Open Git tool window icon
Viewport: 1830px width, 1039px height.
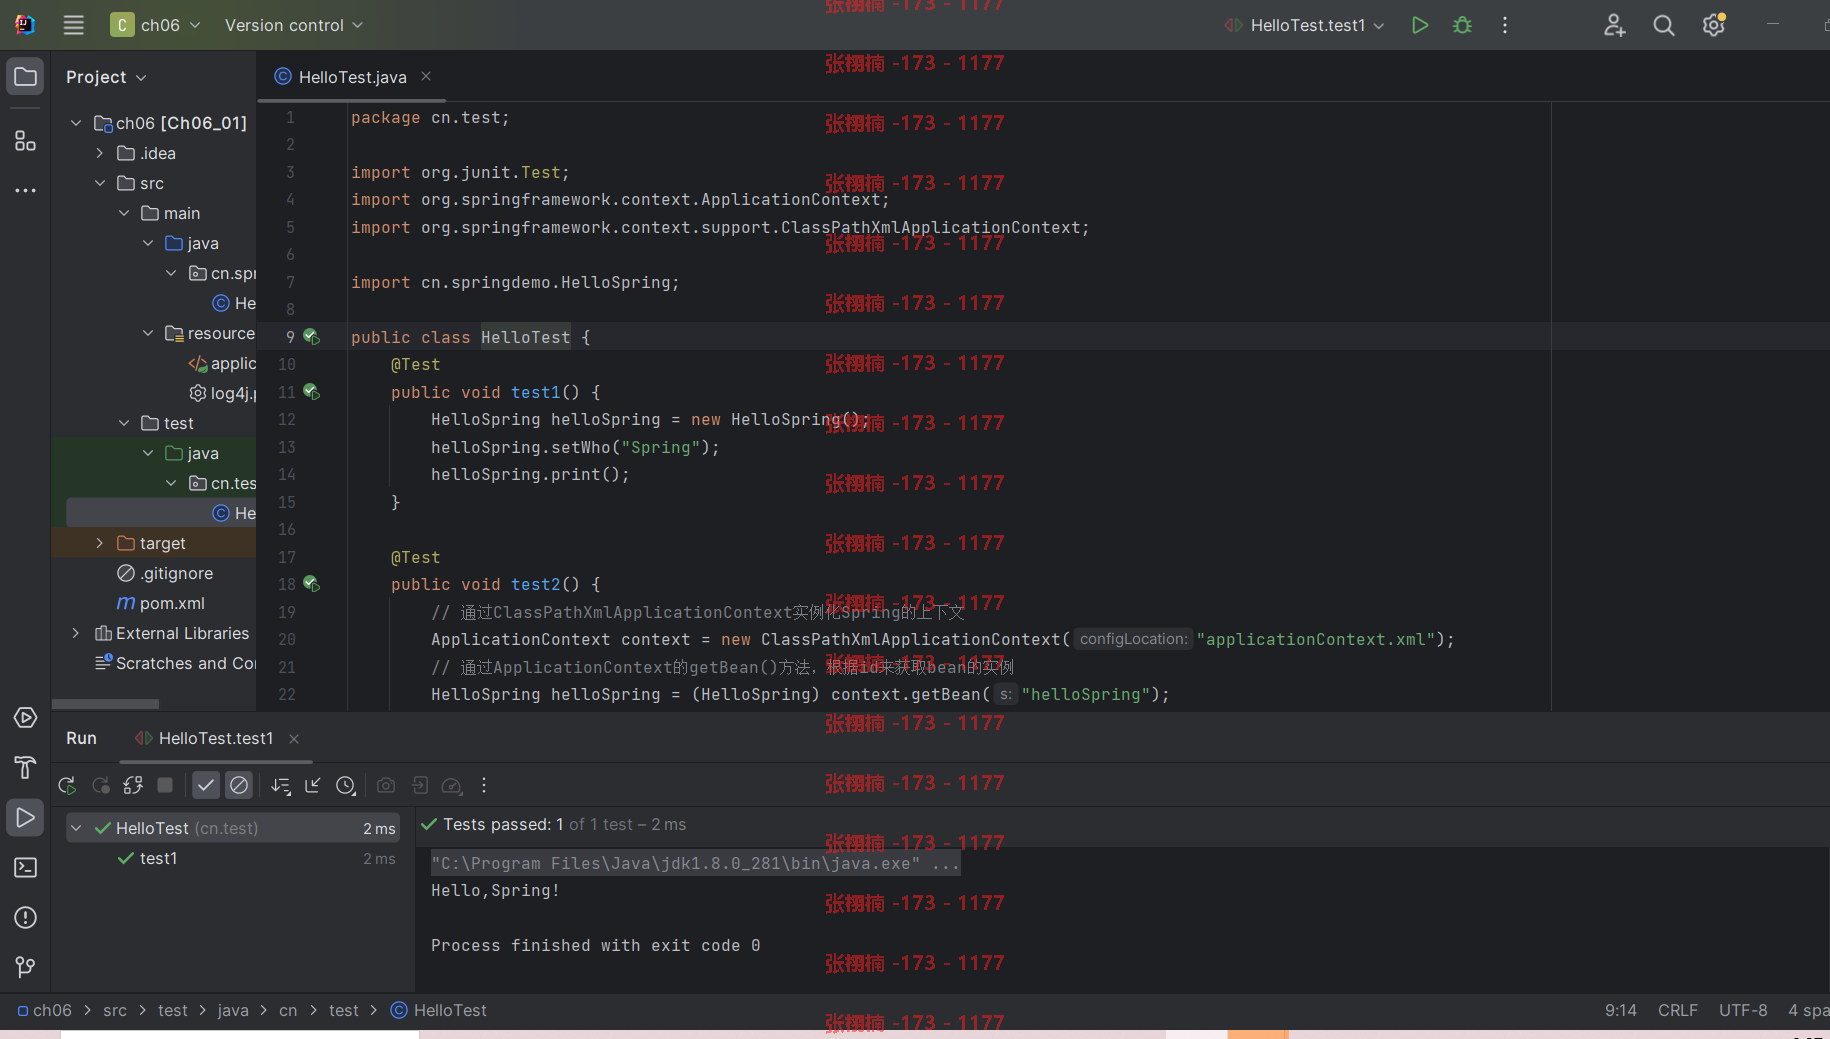click(x=25, y=967)
